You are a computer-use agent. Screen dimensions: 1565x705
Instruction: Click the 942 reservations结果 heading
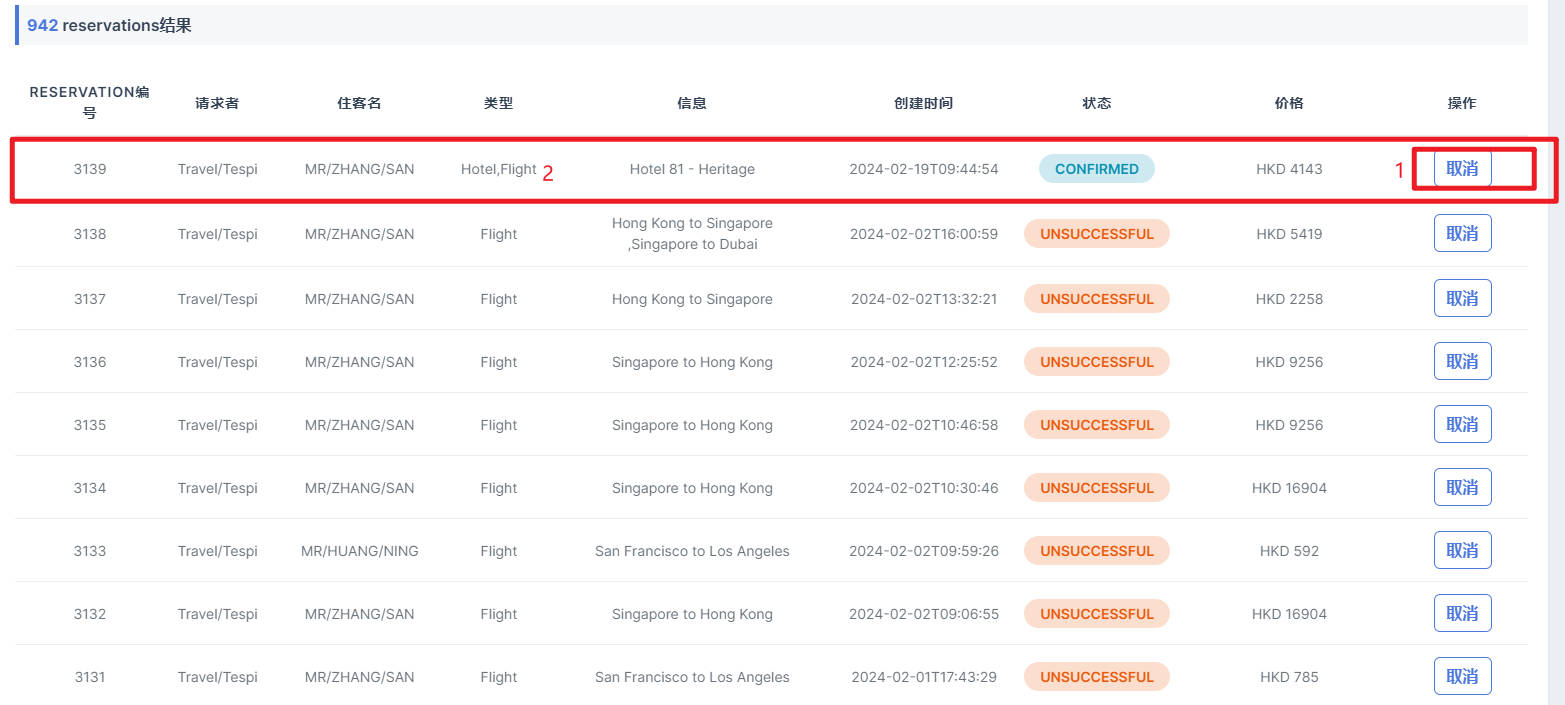click(109, 26)
